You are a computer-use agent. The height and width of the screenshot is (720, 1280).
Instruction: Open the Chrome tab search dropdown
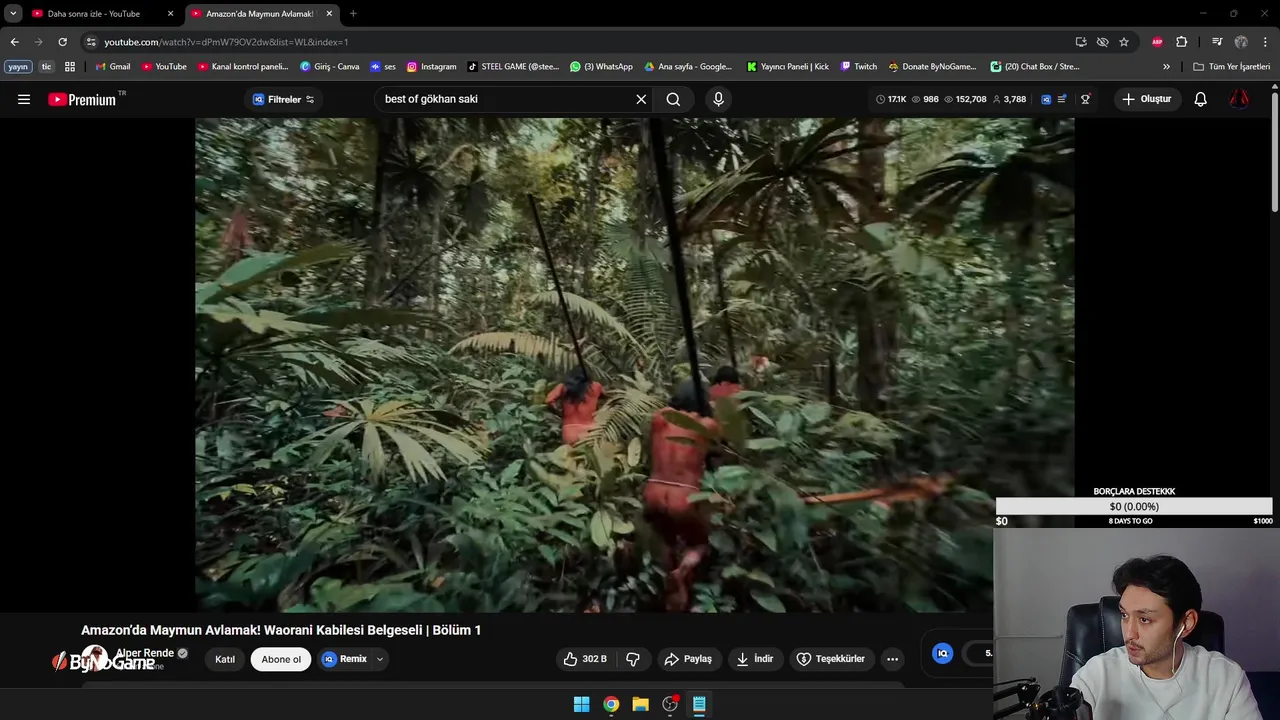[x=13, y=14]
